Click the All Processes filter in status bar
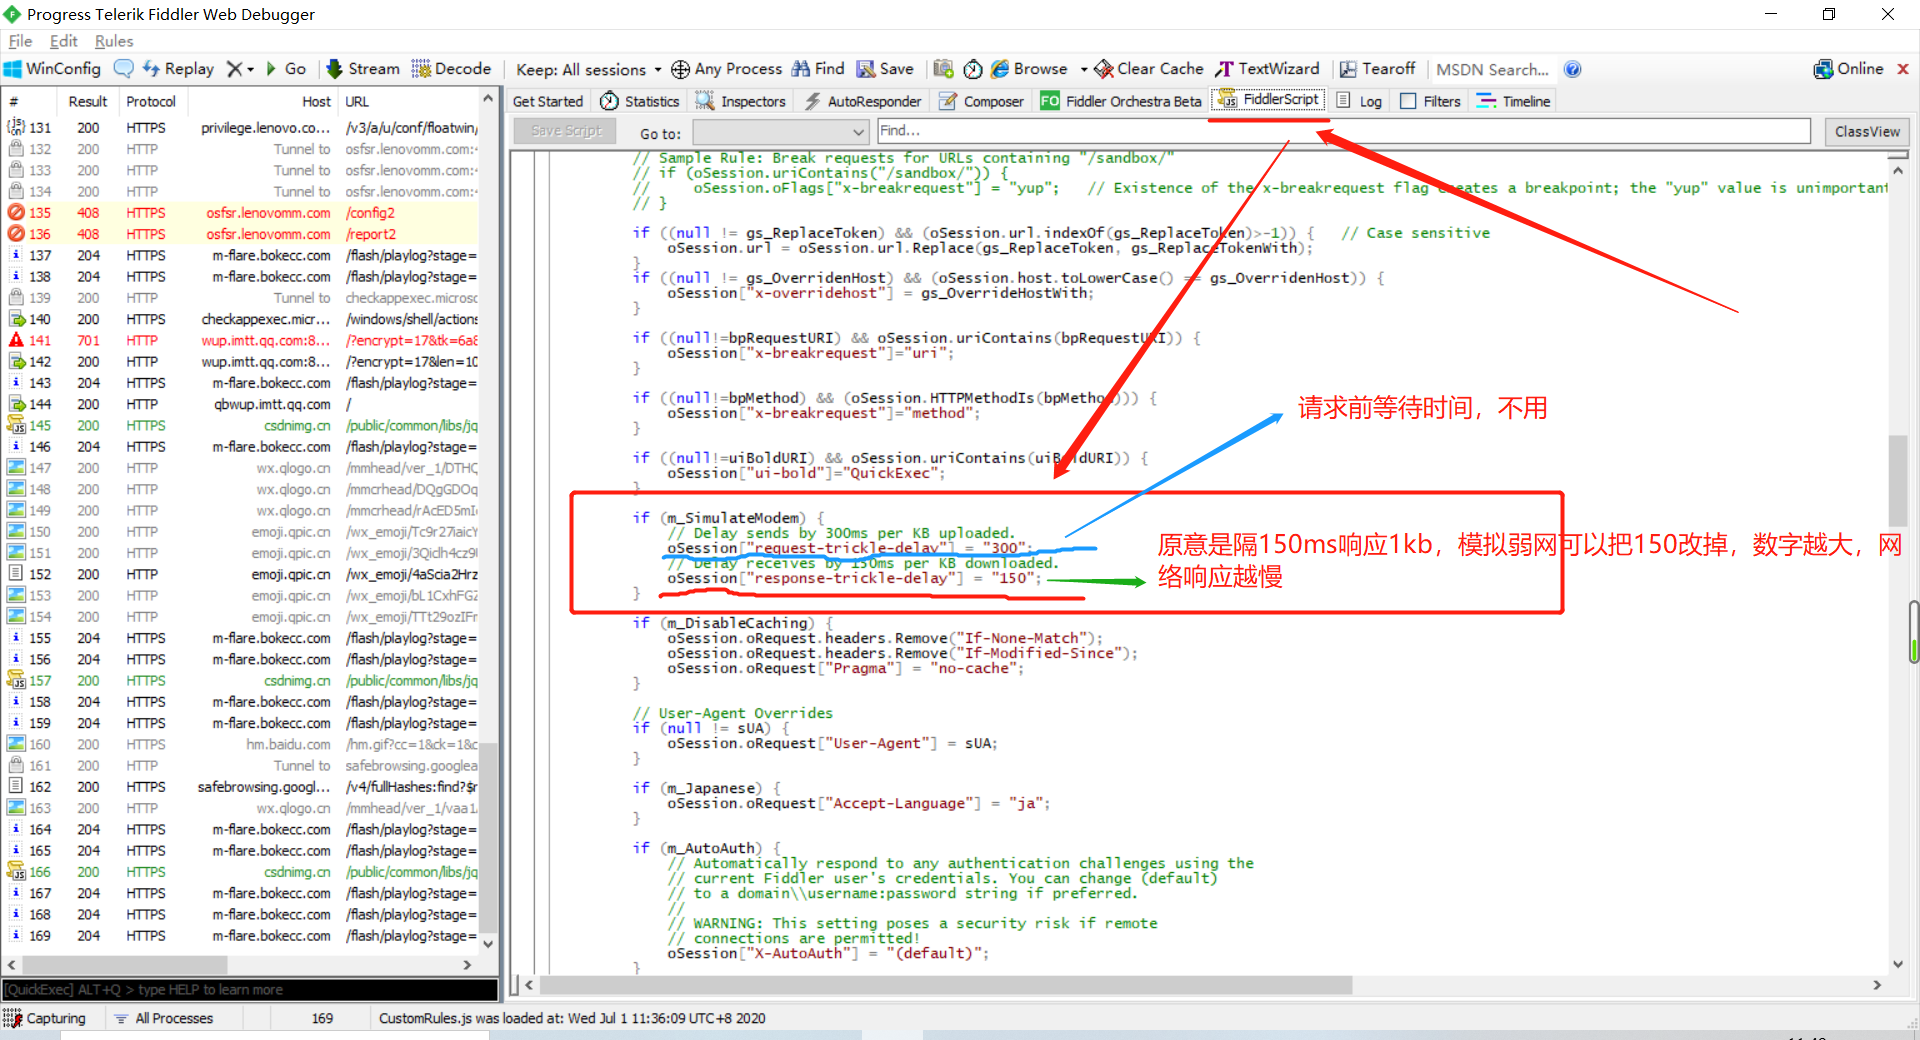Image resolution: width=1920 pixels, height=1040 pixels. click(x=164, y=1018)
